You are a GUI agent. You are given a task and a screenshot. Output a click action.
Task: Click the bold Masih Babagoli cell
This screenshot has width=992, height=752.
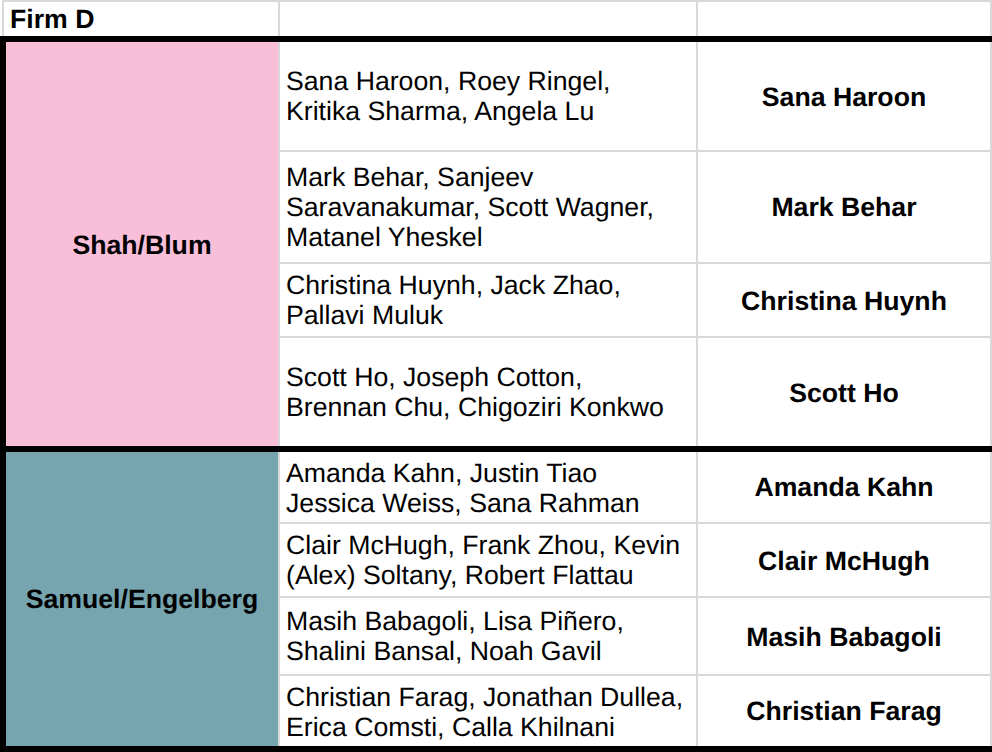844,636
